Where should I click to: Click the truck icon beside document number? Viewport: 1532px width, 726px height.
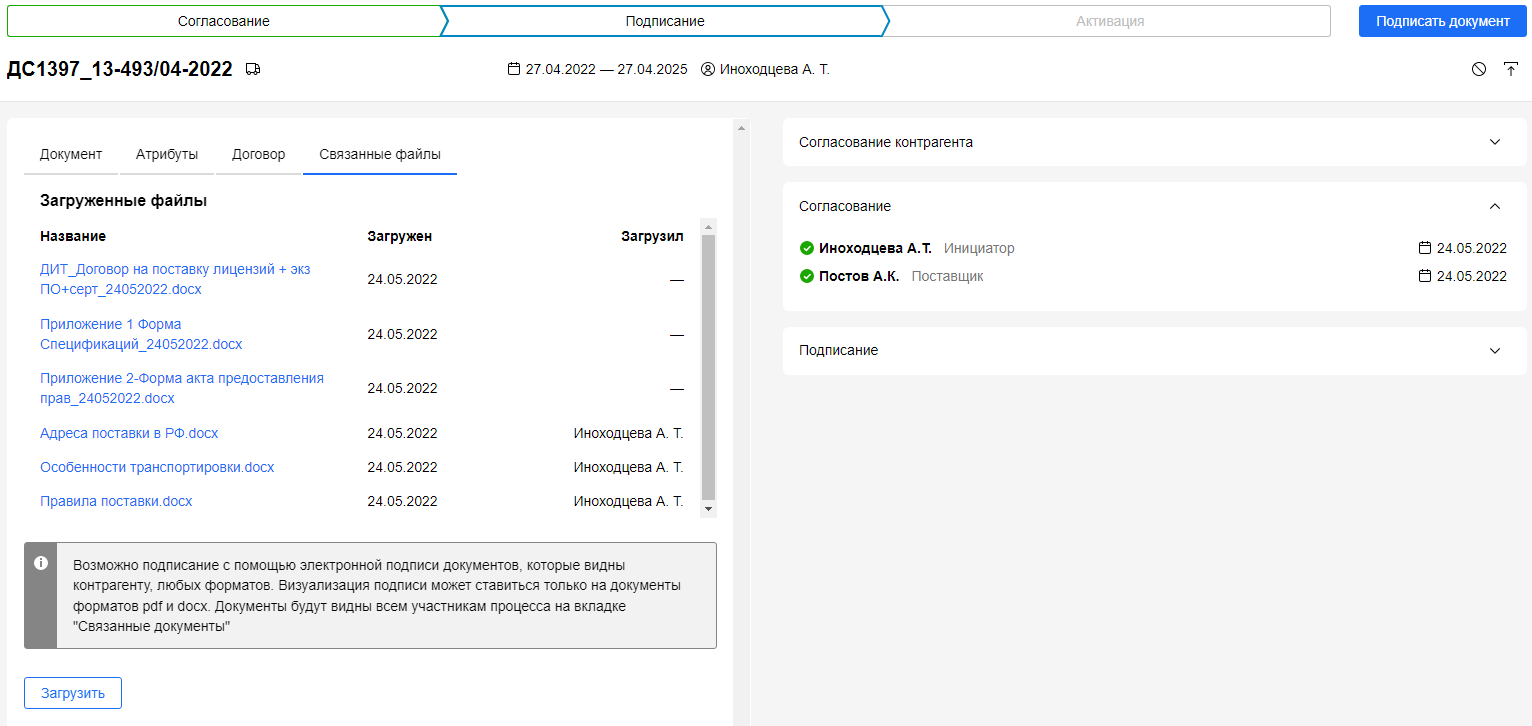tap(253, 70)
